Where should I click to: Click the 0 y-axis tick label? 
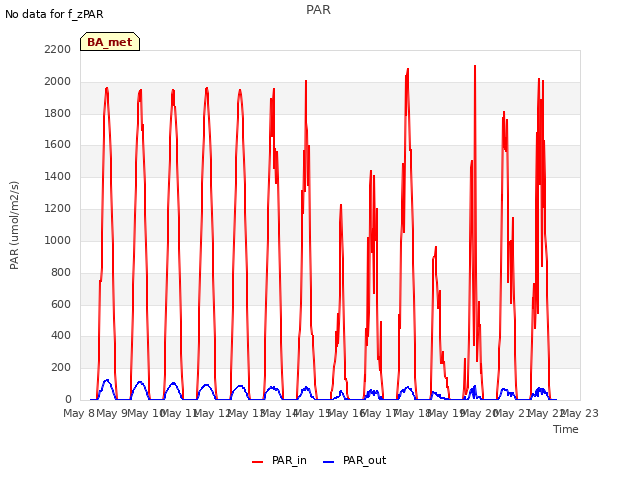(68, 399)
